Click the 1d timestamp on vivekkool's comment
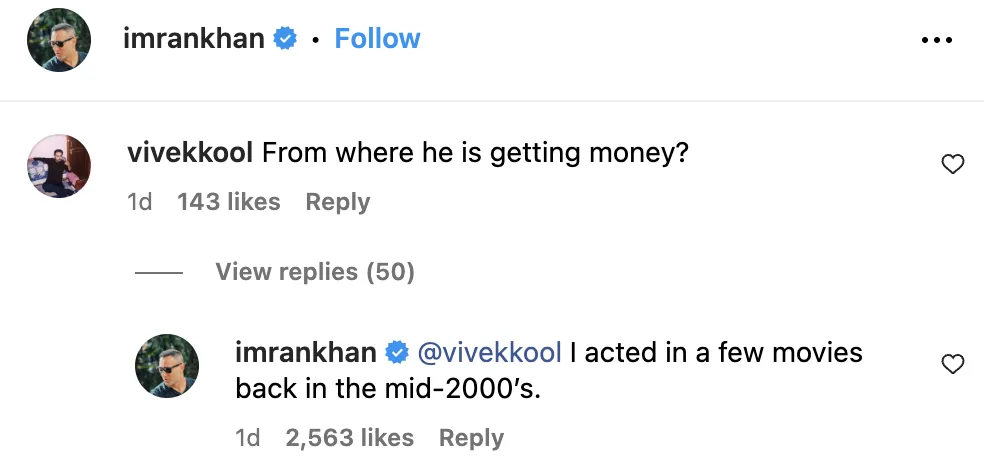The width and height of the screenshot is (984, 474). click(140, 202)
